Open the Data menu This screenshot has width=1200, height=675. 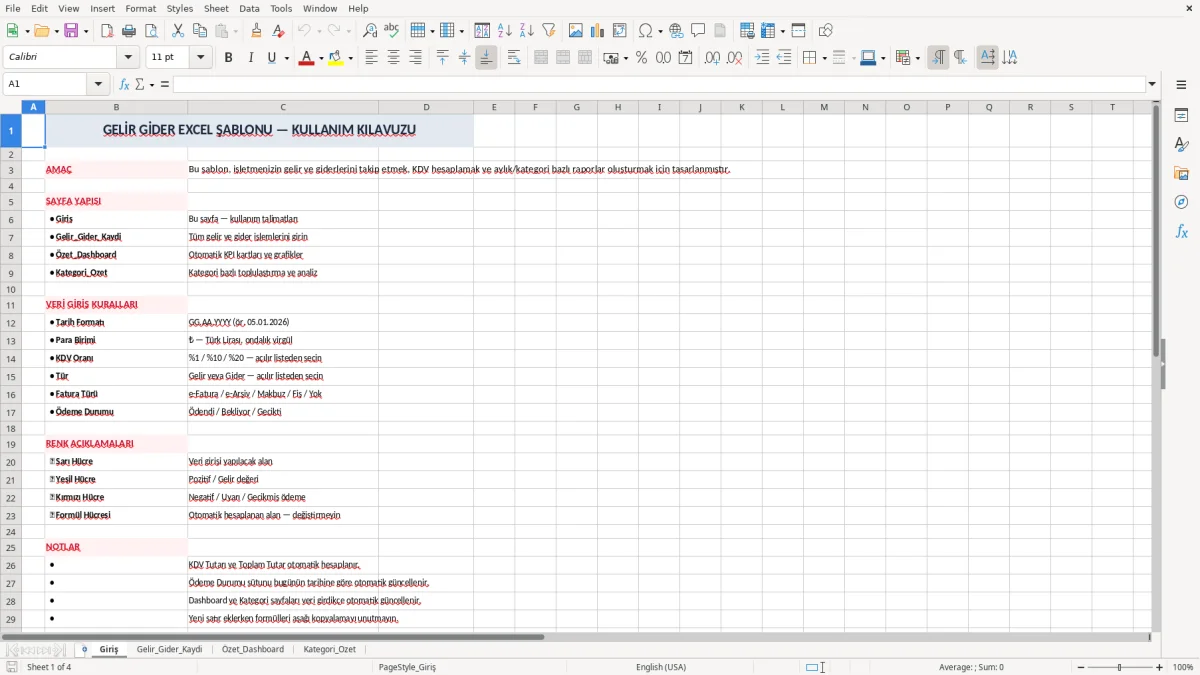click(x=249, y=8)
